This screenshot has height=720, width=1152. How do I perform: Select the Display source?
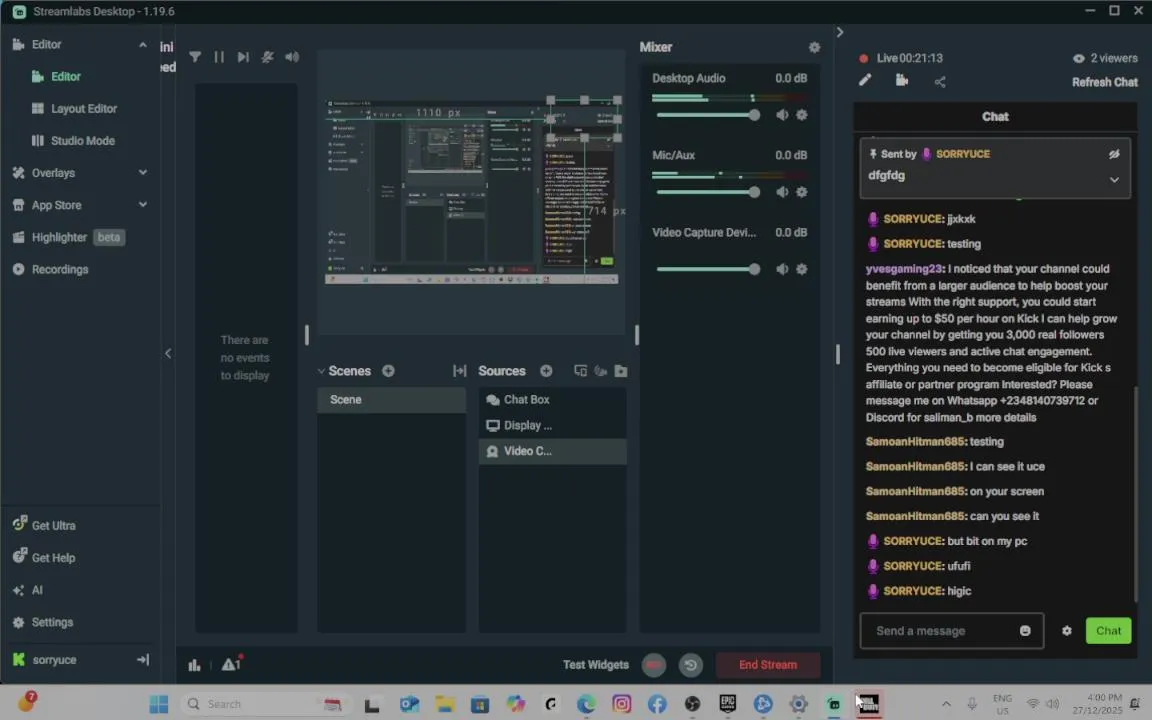(552, 425)
